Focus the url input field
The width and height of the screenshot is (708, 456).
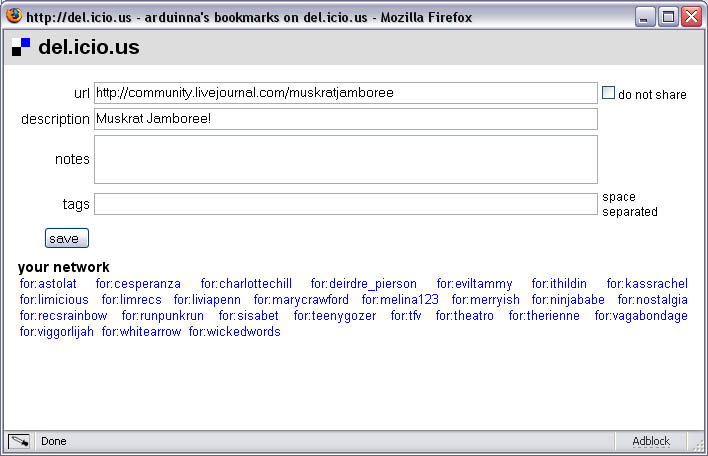tap(346, 93)
